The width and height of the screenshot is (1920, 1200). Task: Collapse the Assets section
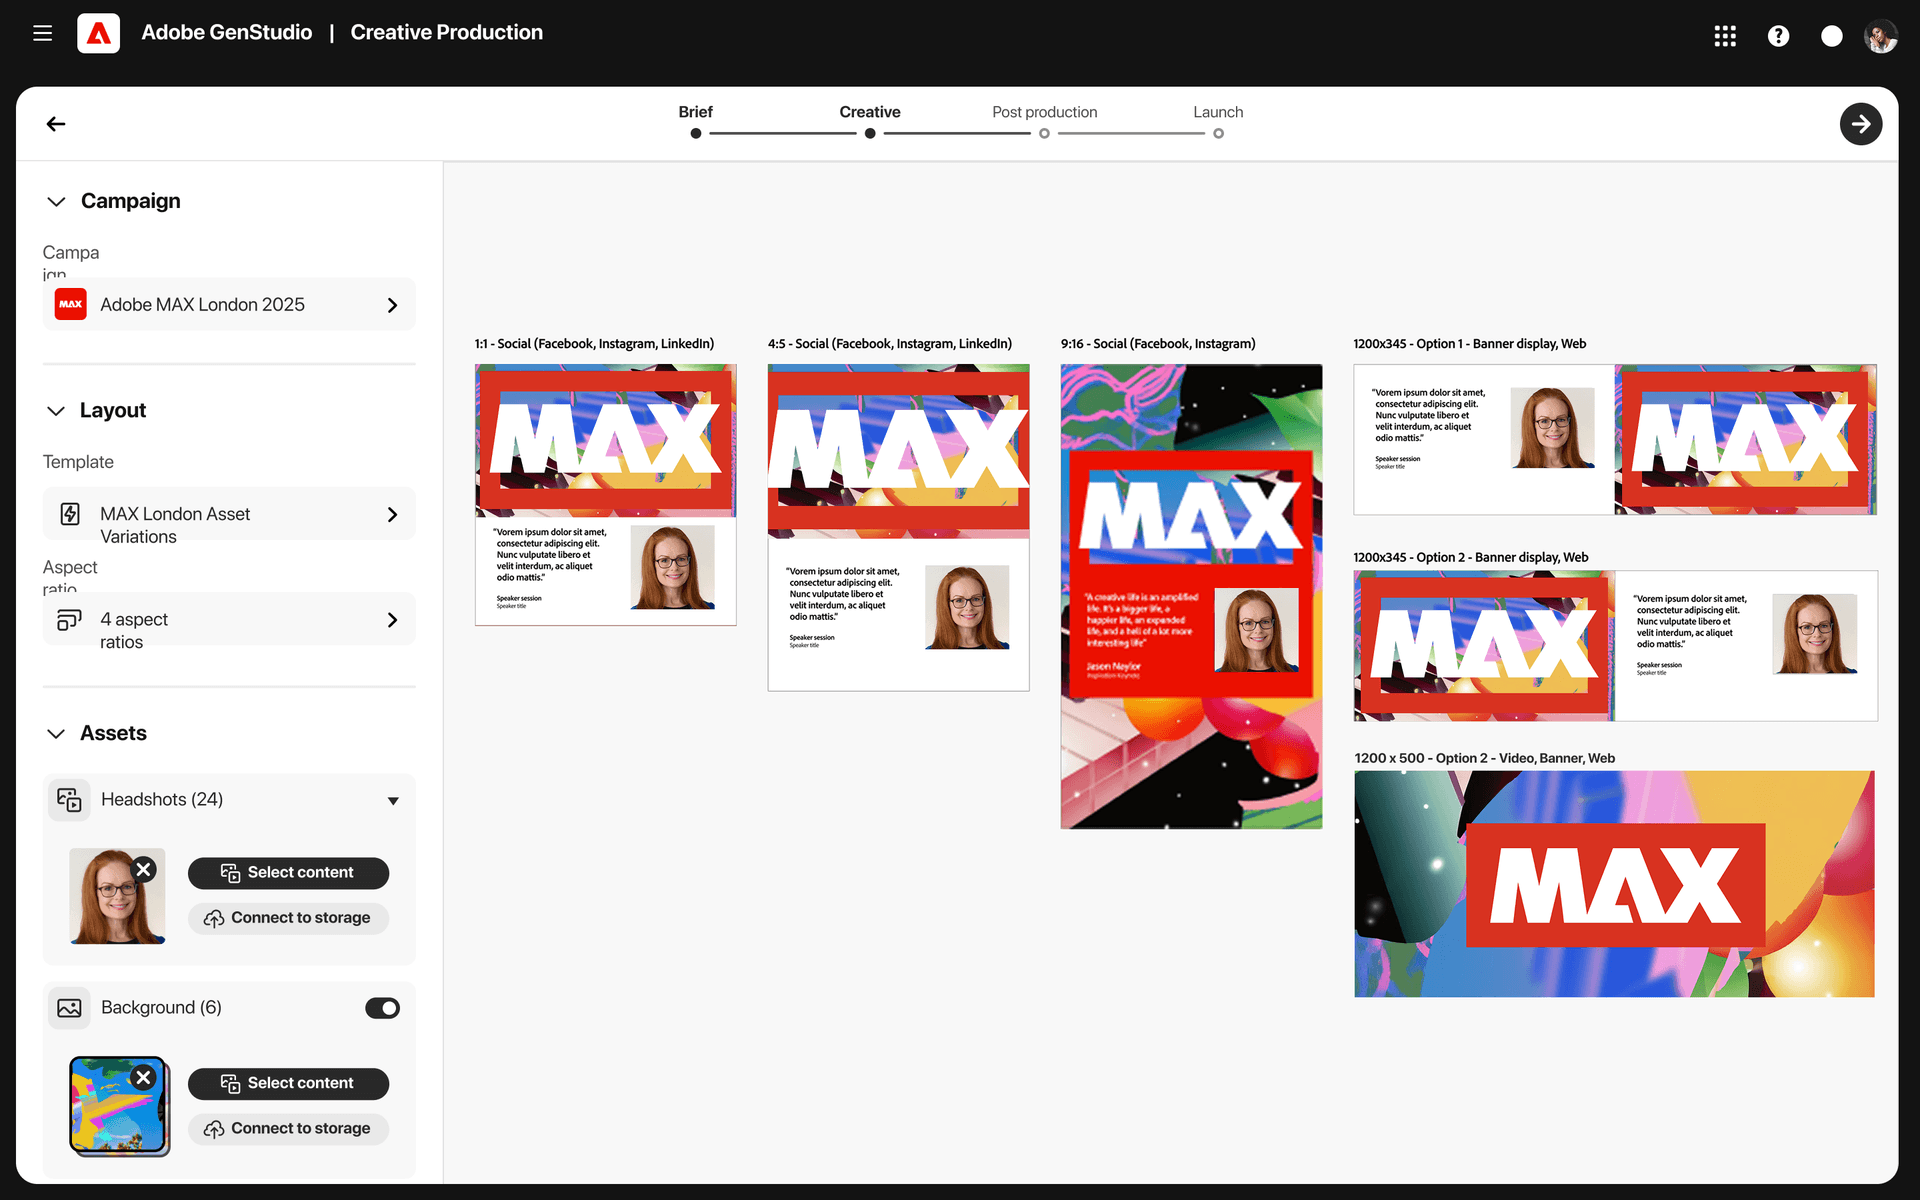[x=56, y=734]
